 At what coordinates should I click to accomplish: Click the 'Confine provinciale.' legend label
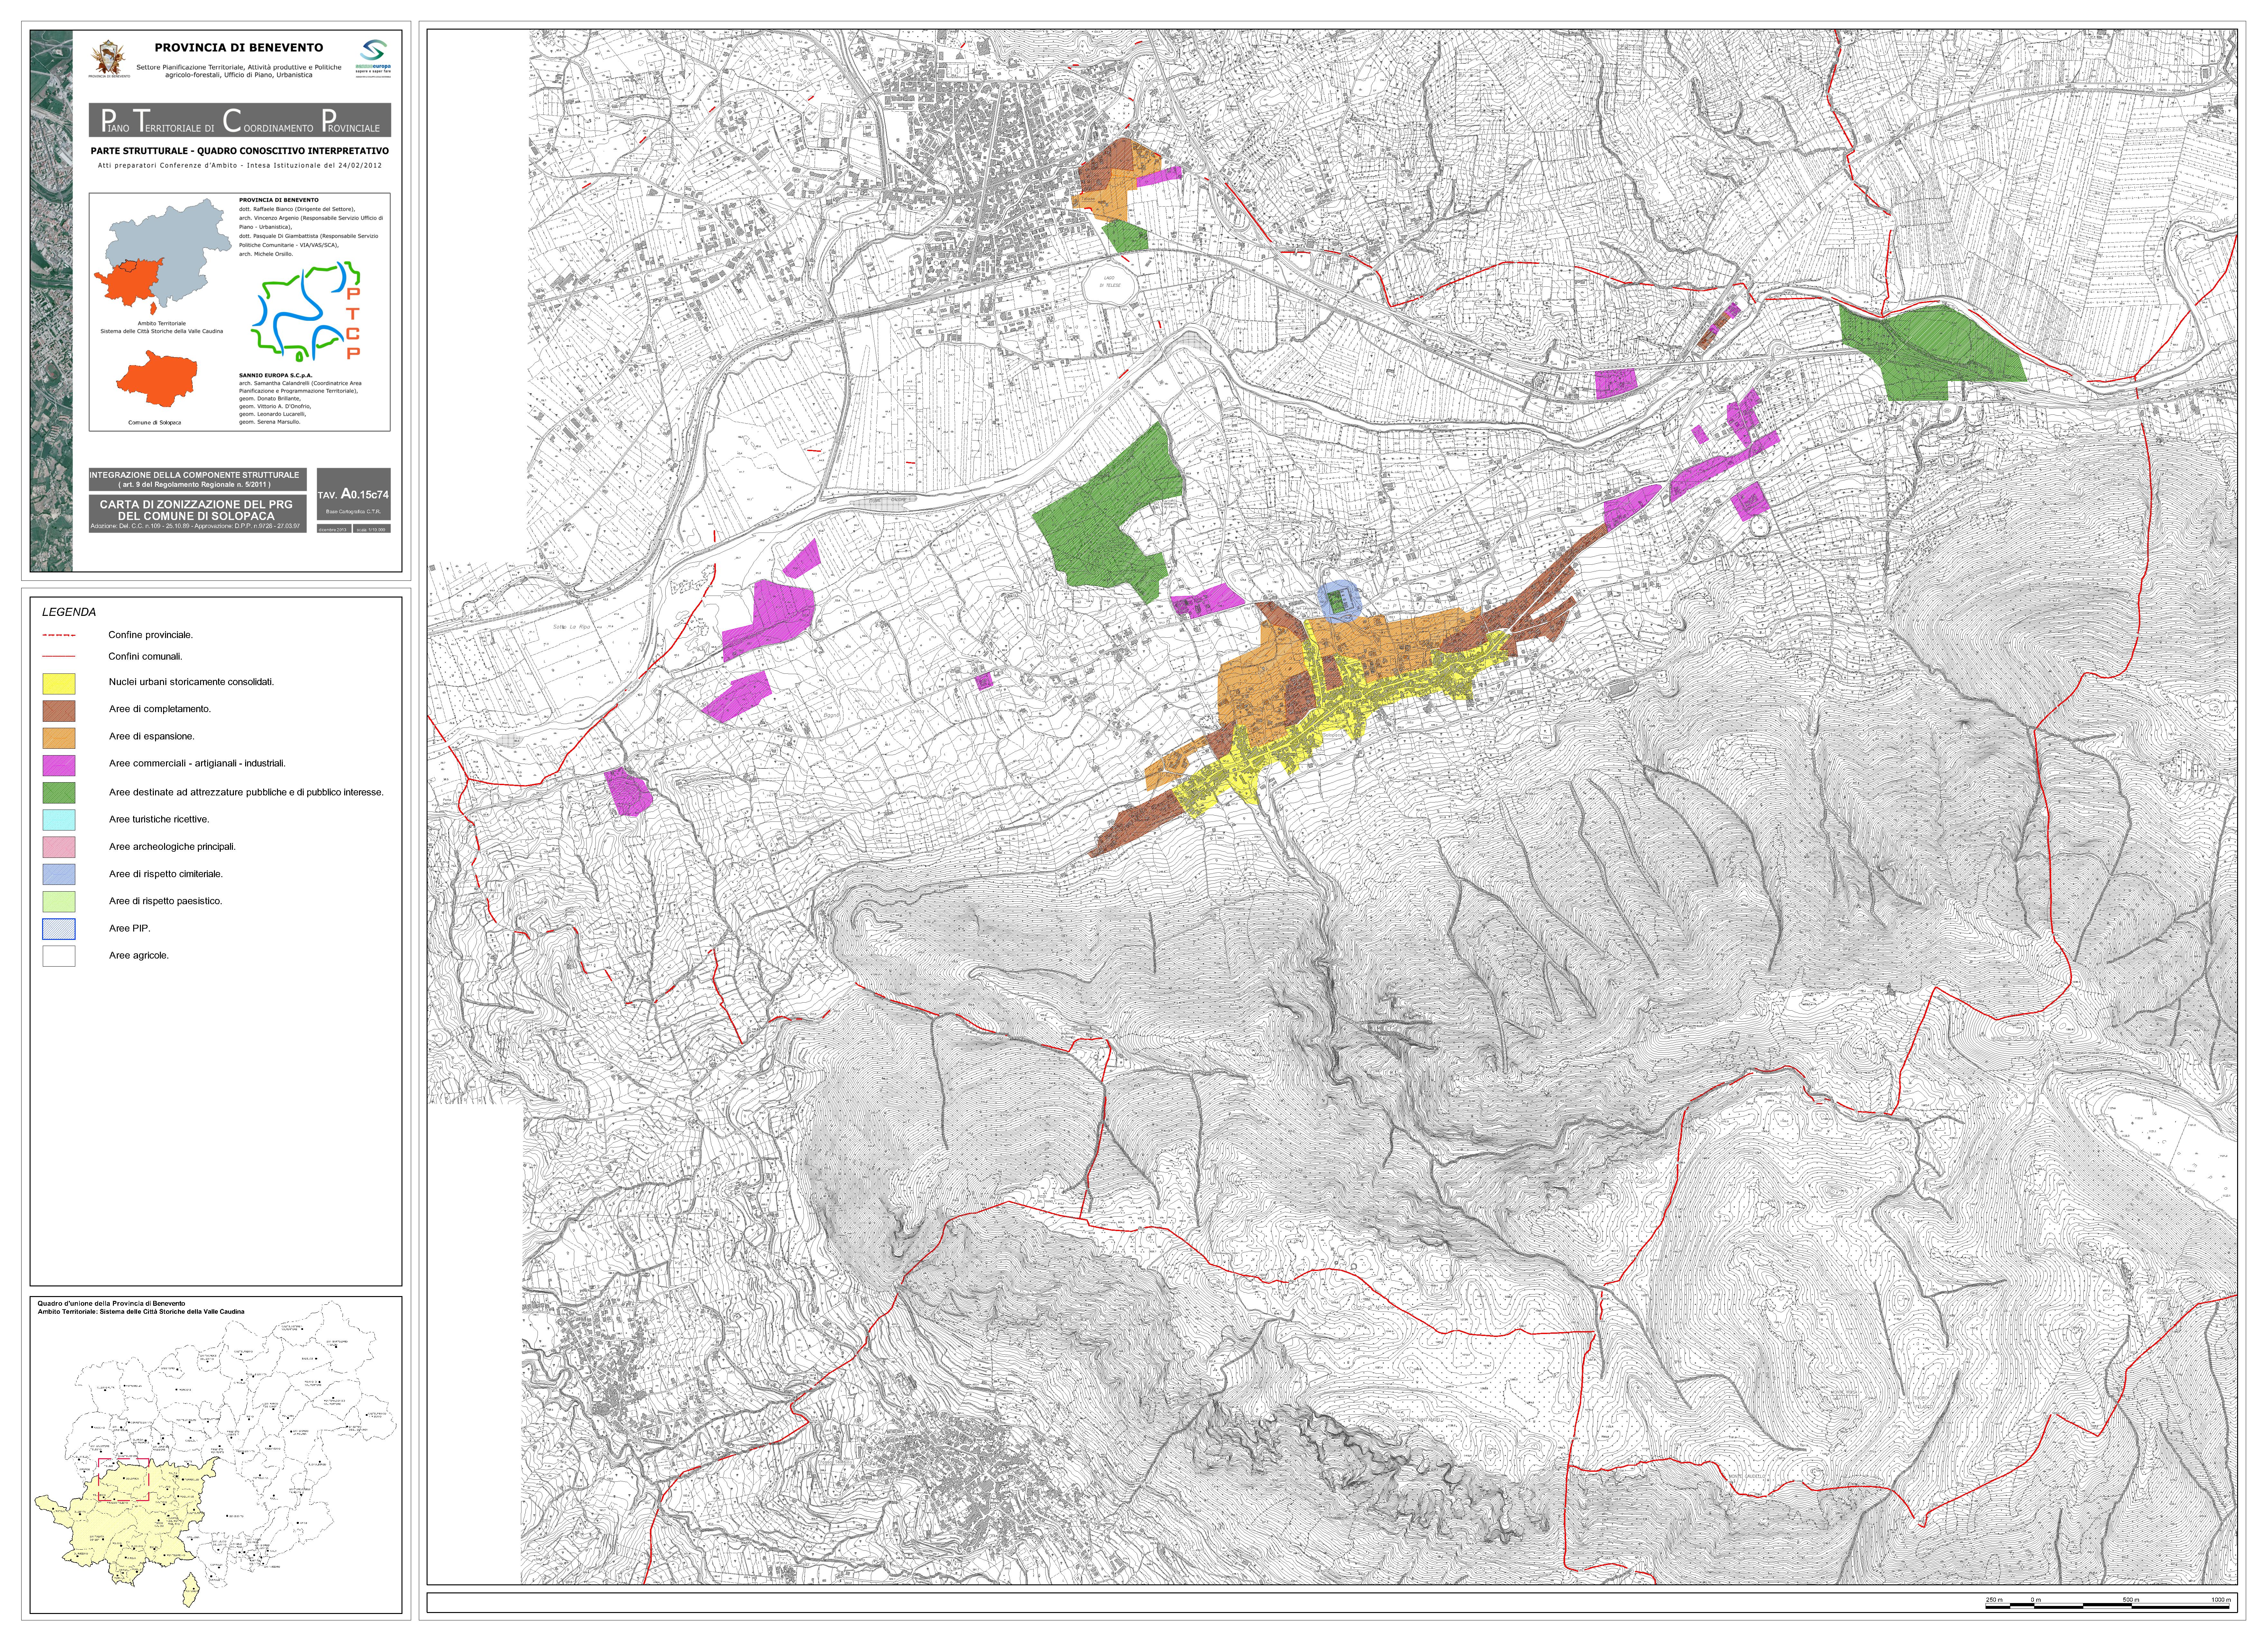point(151,635)
